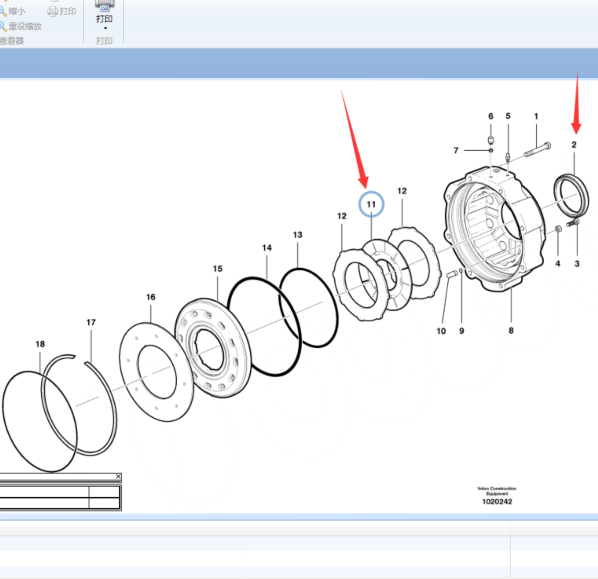598x579 pixels.
Task: Select callout number 15 for the piston
Action: click(217, 269)
